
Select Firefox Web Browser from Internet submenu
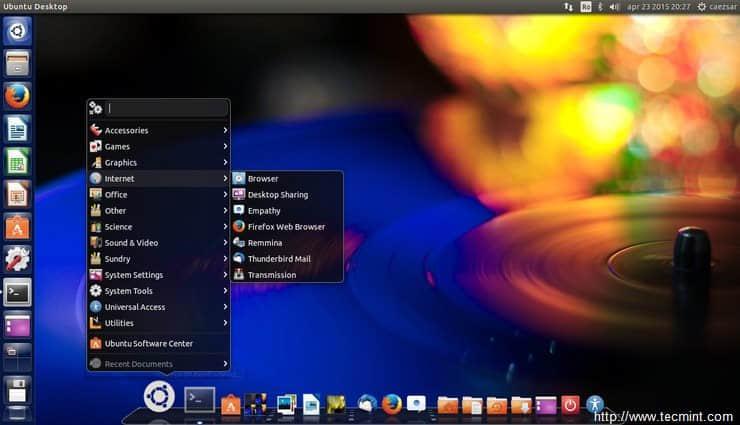click(285, 227)
